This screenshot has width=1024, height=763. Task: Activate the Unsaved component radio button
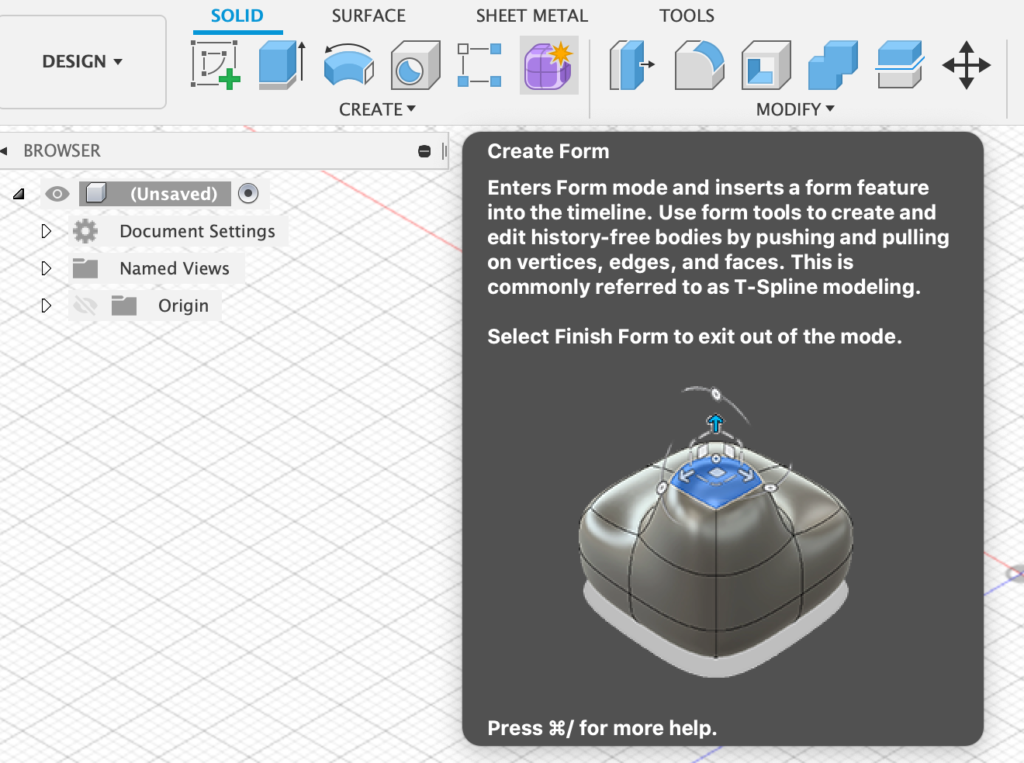point(248,194)
